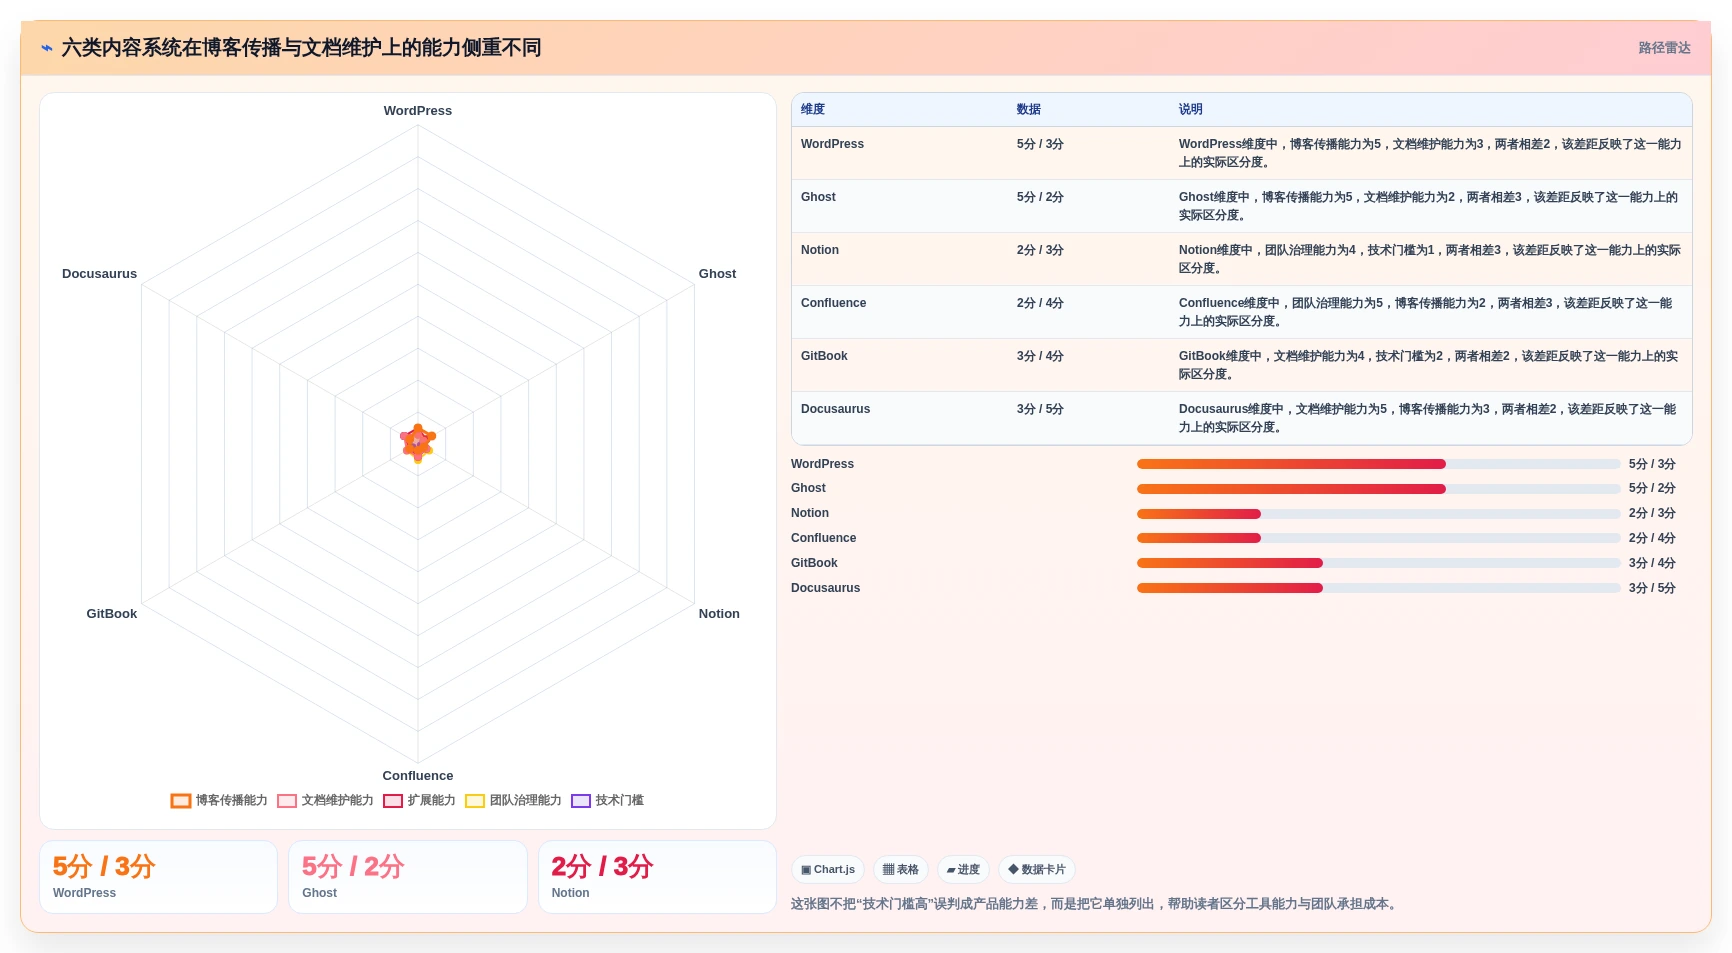The height and width of the screenshot is (953, 1732).
Task: Select the GitBook table row name
Action: click(x=824, y=356)
